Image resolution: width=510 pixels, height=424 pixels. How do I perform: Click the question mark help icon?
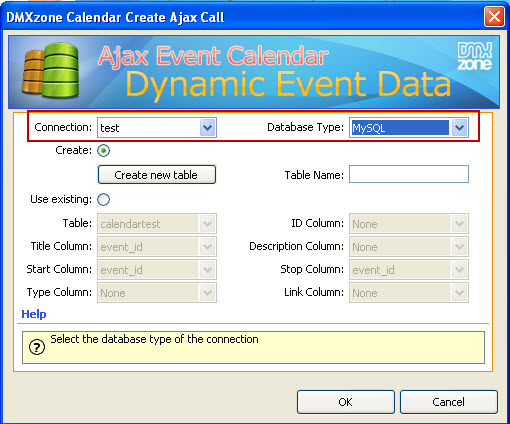pyautogui.click(x=37, y=347)
